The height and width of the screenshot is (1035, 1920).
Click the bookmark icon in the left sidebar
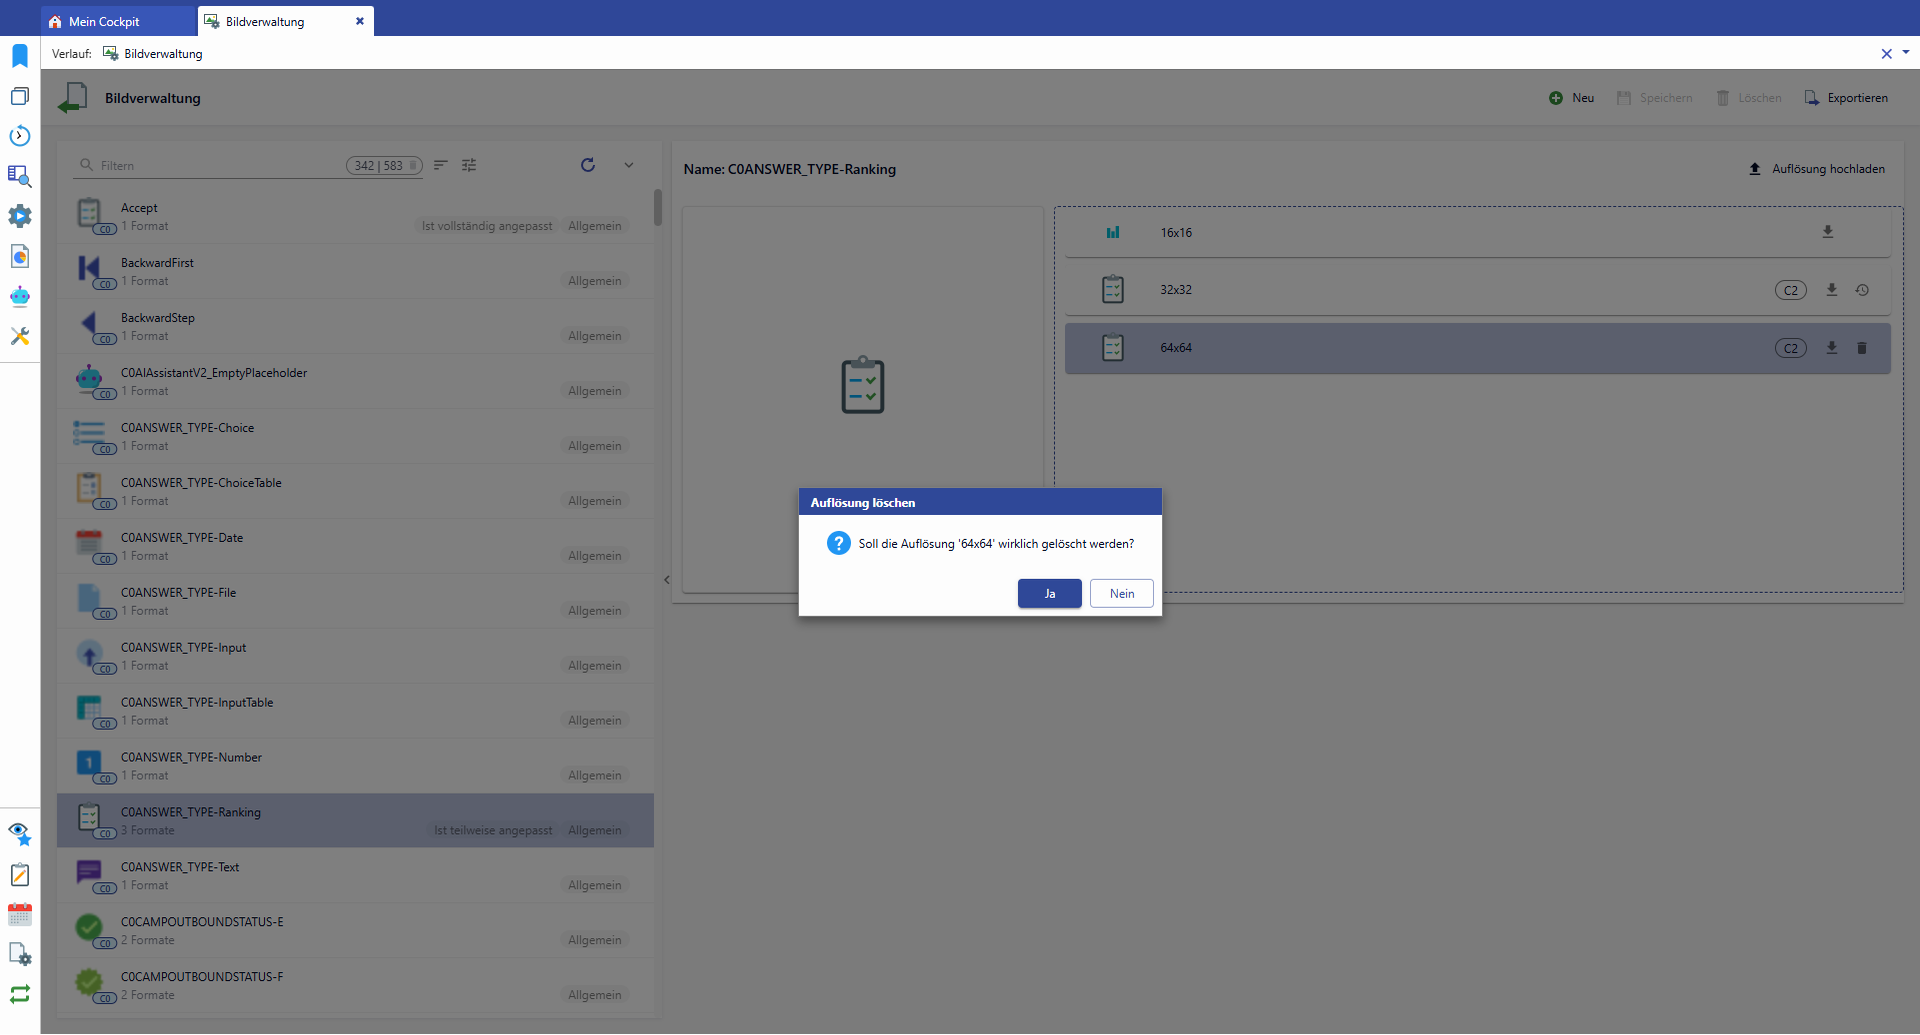[20, 56]
